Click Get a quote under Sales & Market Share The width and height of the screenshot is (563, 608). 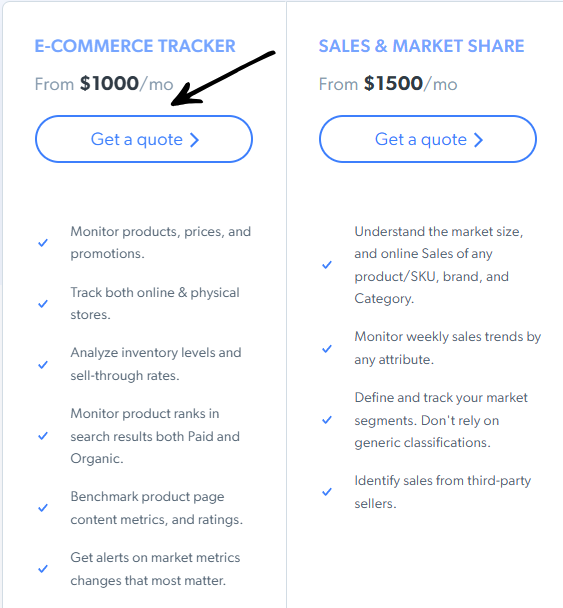pos(428,139)
